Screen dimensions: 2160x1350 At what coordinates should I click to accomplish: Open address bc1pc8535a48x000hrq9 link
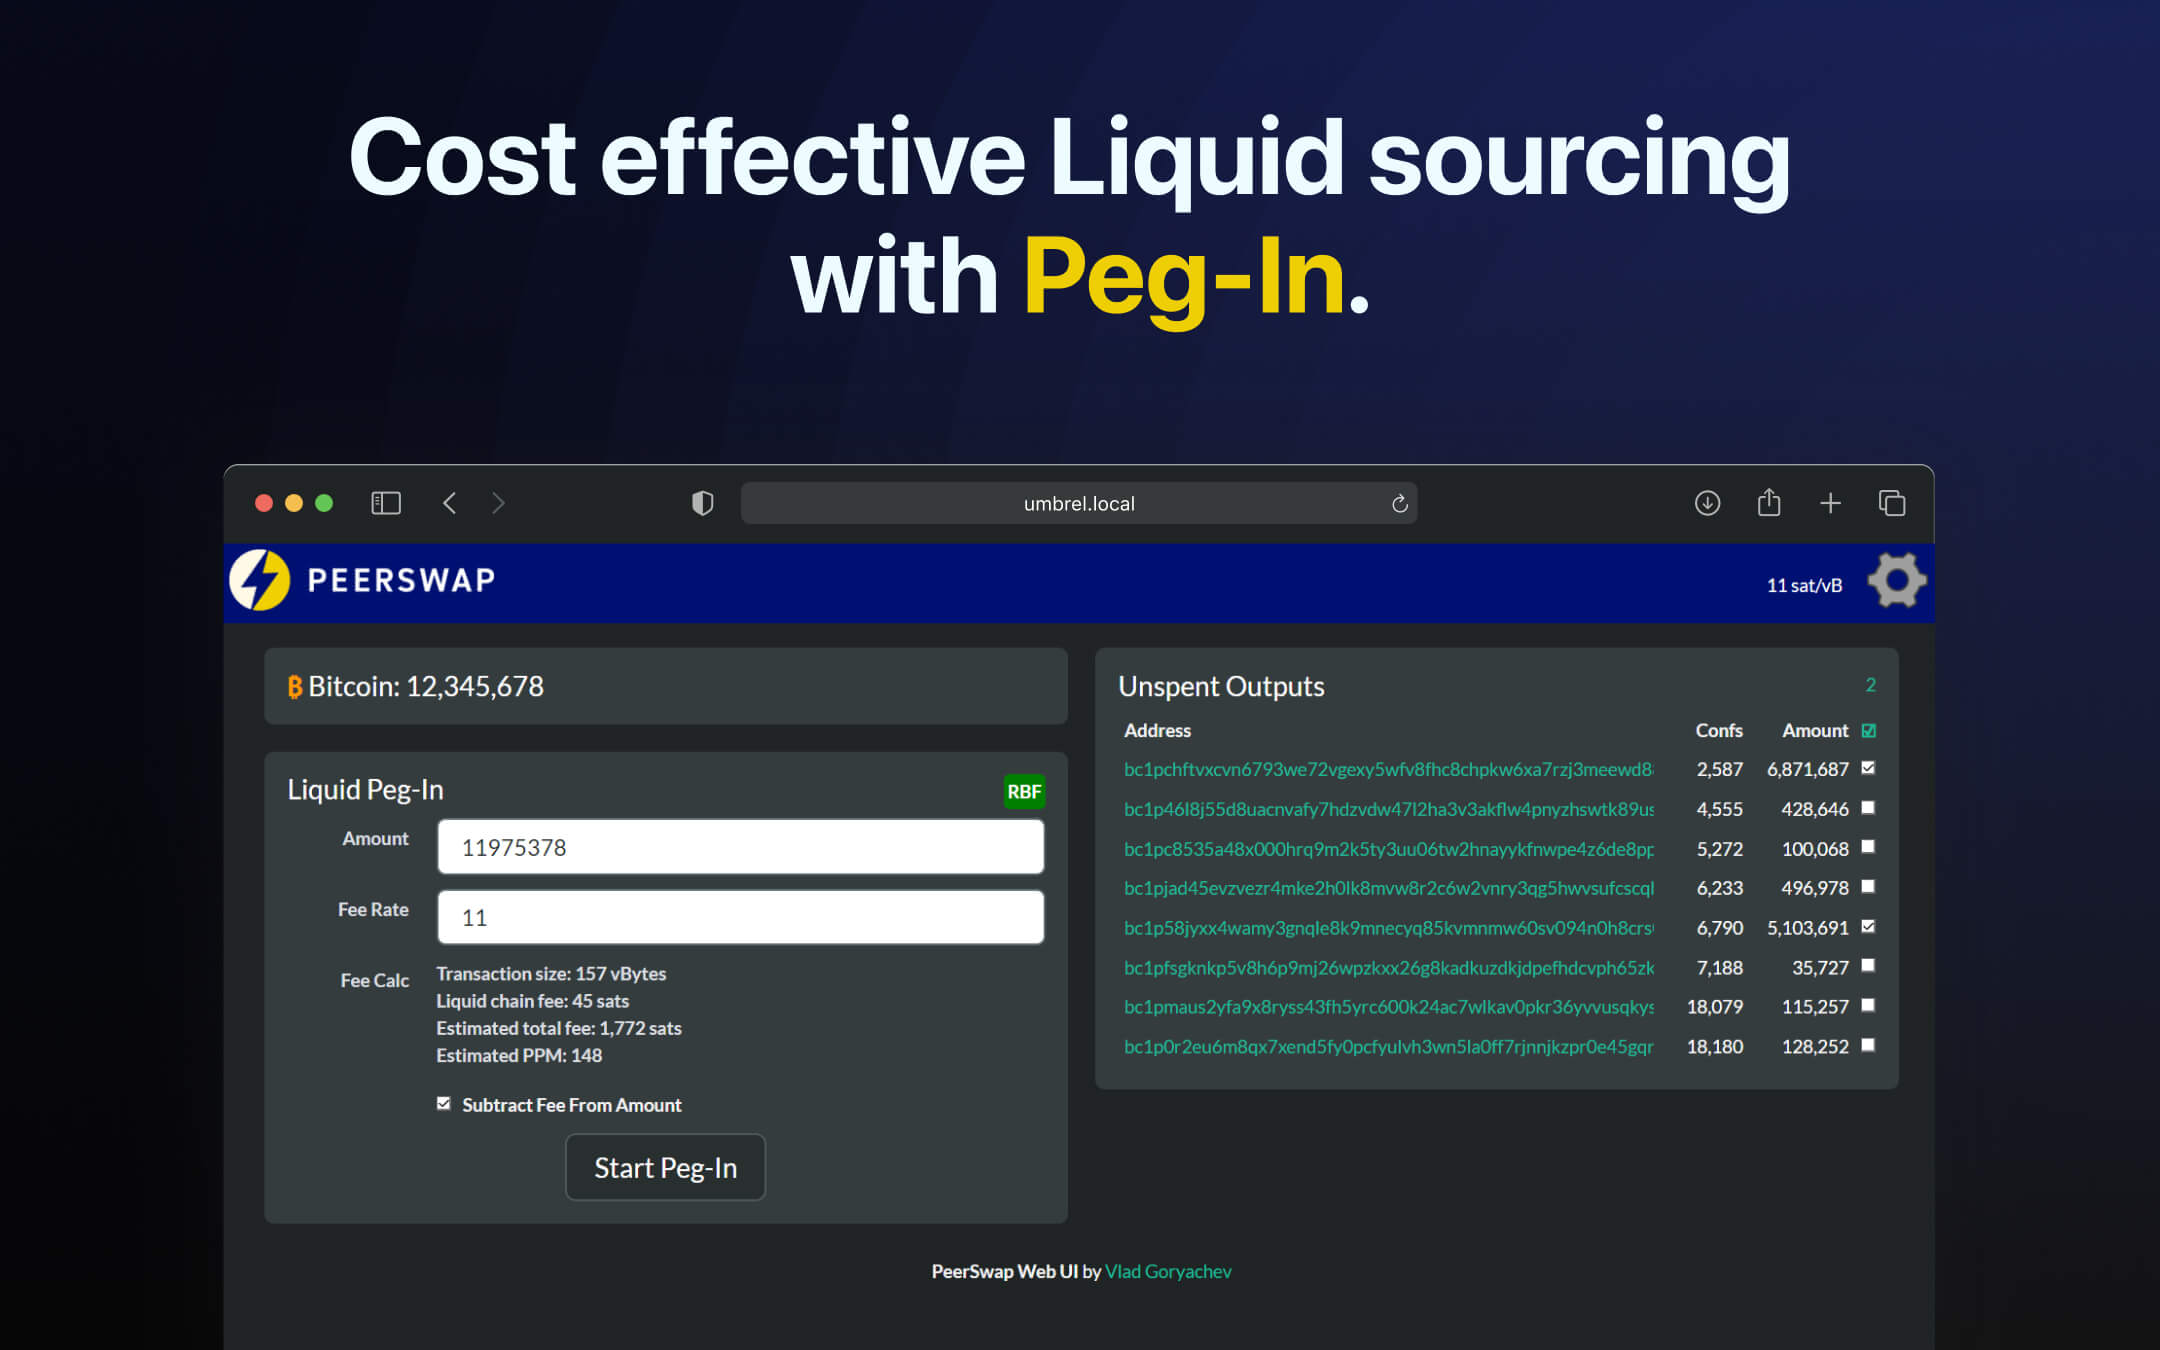pos(1388,849)
